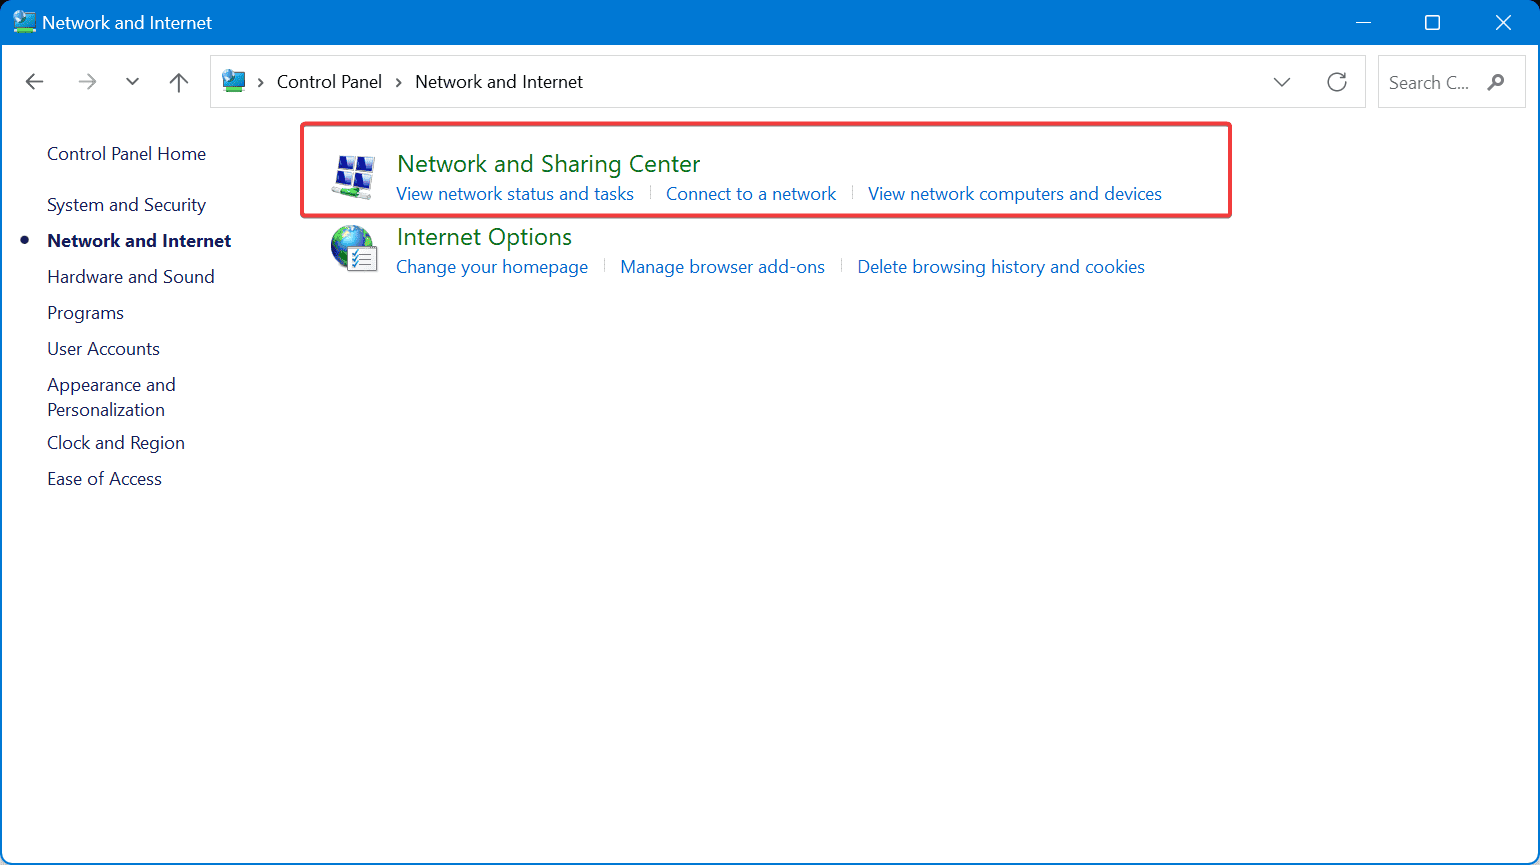Click the Internet Options globe icon
This screenshot has height=865, width=1540.
point(354,249)
